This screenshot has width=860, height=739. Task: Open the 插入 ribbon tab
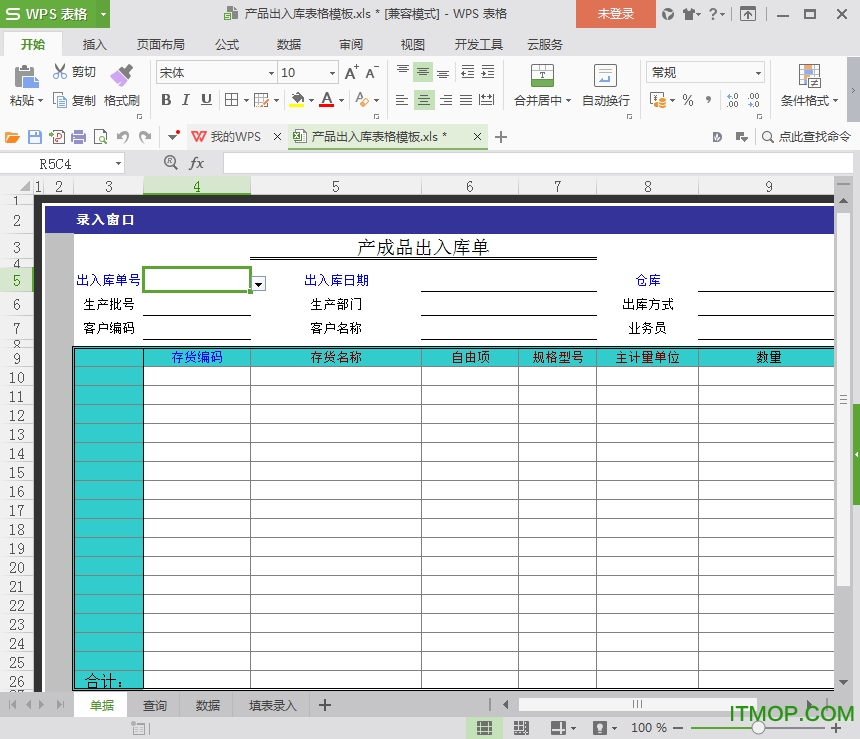click(x=94, y=44)
